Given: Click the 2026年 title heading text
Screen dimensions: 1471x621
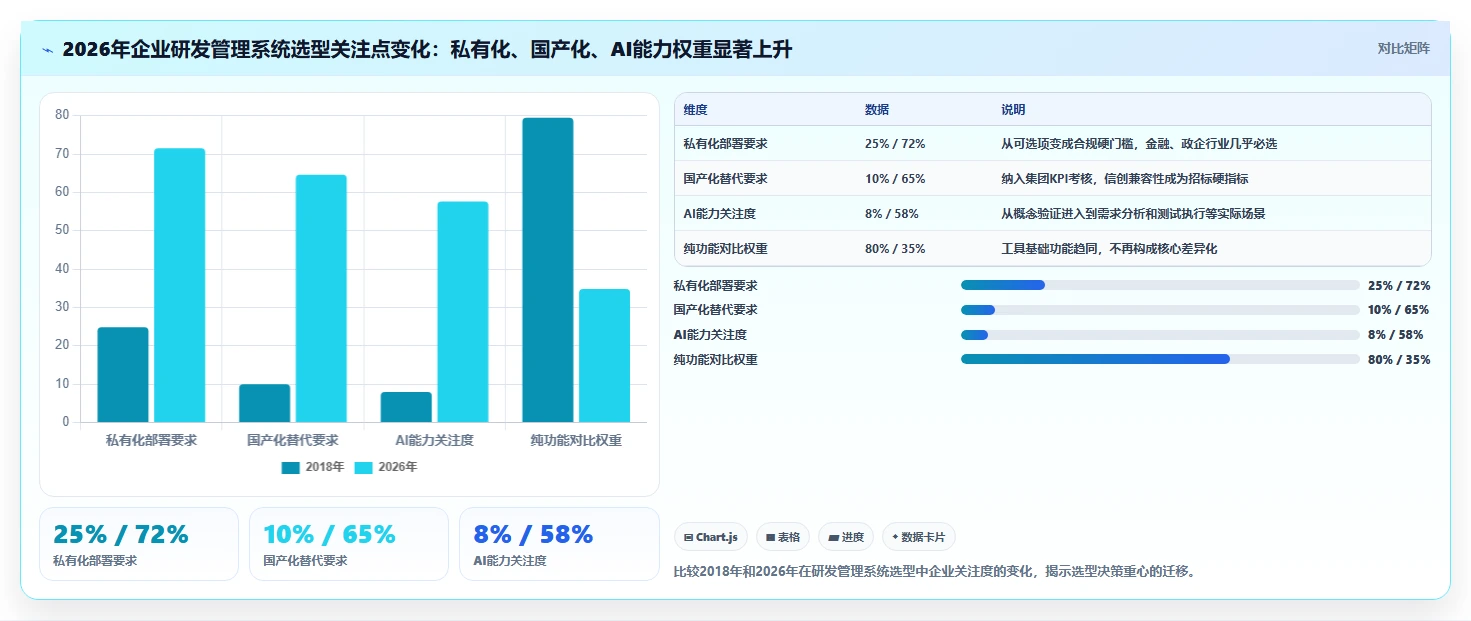Looking at the screenshot, I should [427, 49].
